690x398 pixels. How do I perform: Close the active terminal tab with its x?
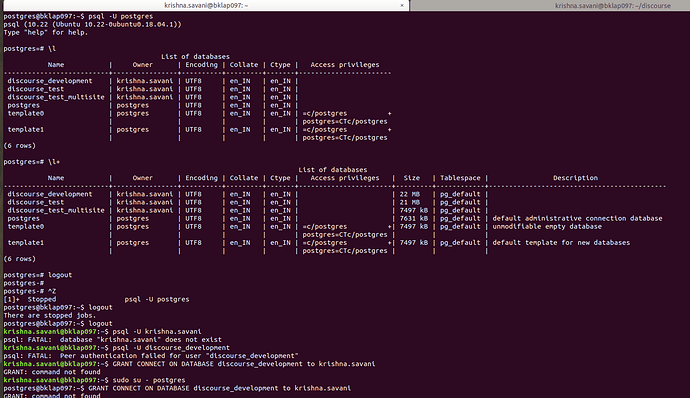tap(402, 5)
